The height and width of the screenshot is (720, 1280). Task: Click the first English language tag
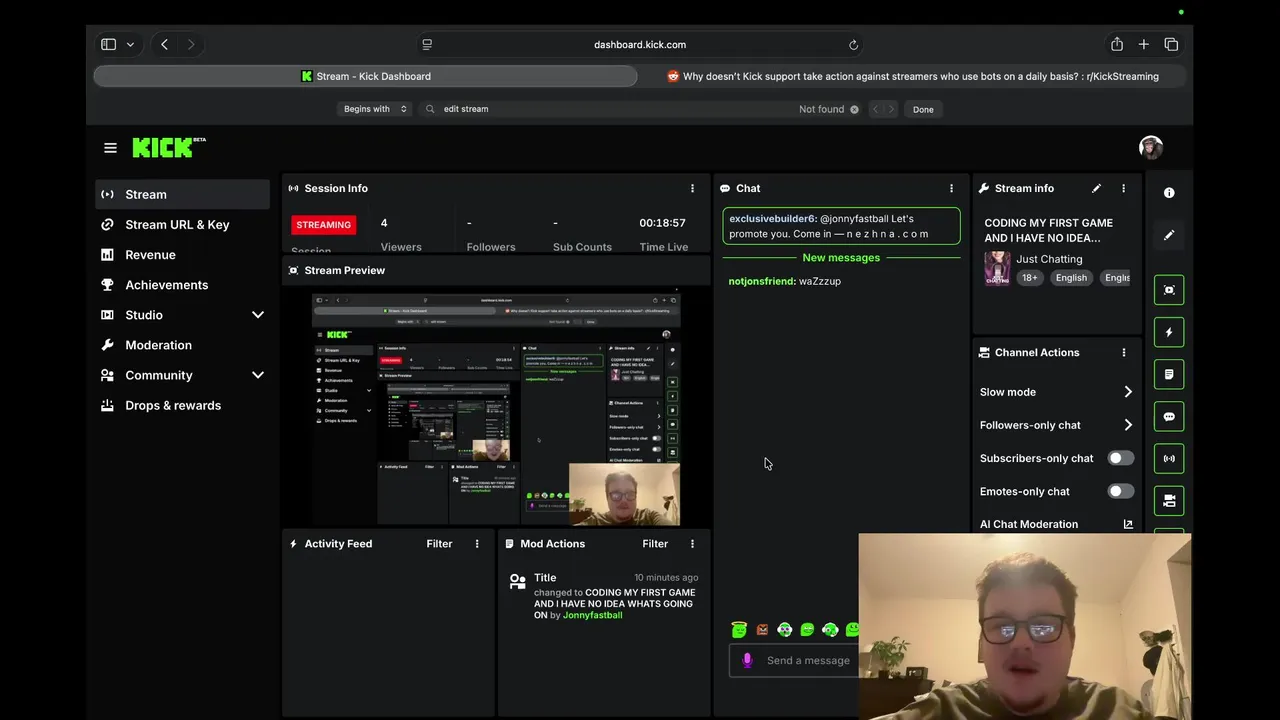click(1071, 278)
